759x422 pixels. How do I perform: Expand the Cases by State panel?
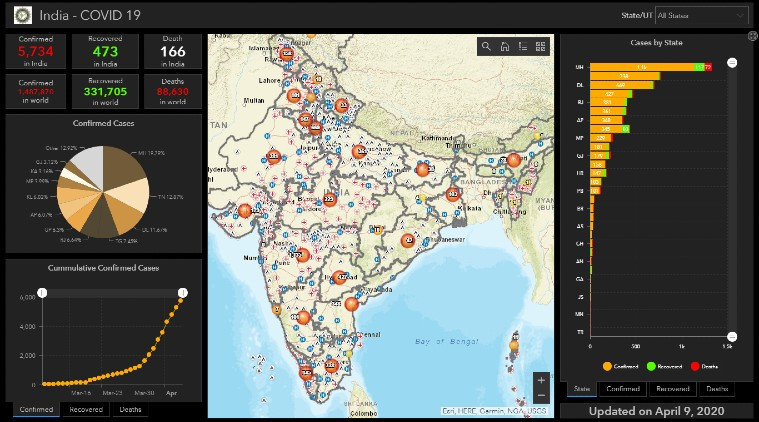click(x=752, y=36)
